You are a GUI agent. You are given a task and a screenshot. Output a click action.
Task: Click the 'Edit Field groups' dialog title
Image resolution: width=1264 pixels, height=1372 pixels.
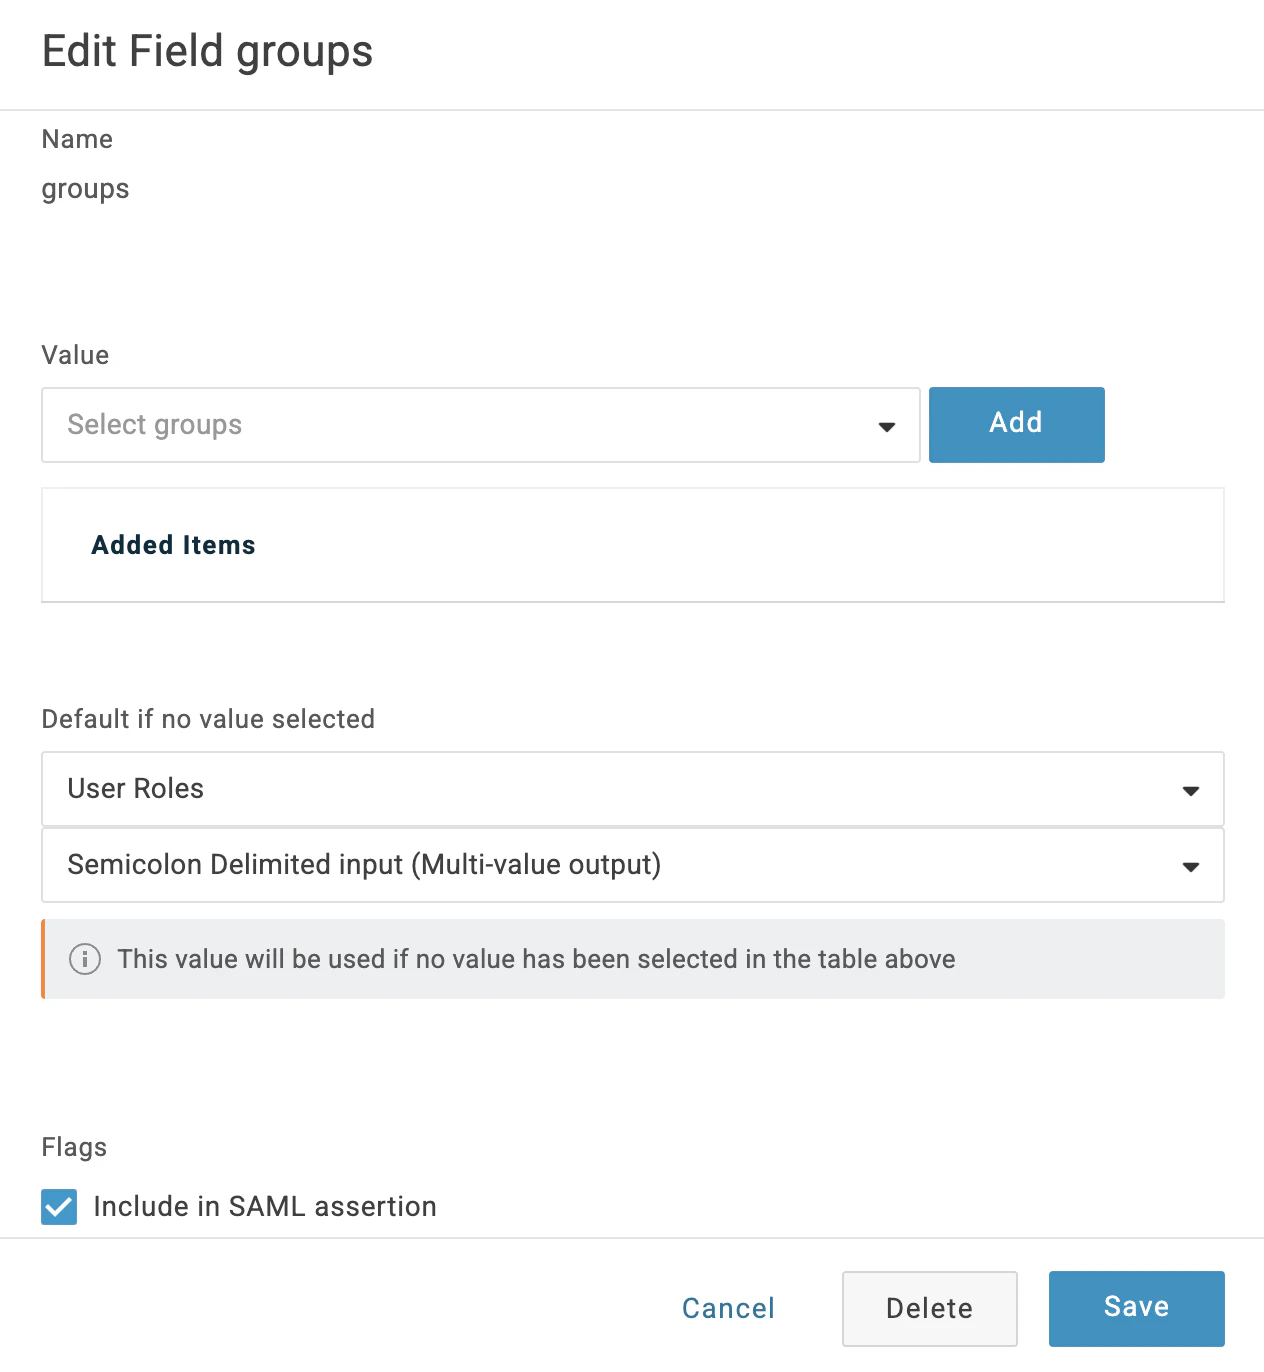[x=208, y=52]
